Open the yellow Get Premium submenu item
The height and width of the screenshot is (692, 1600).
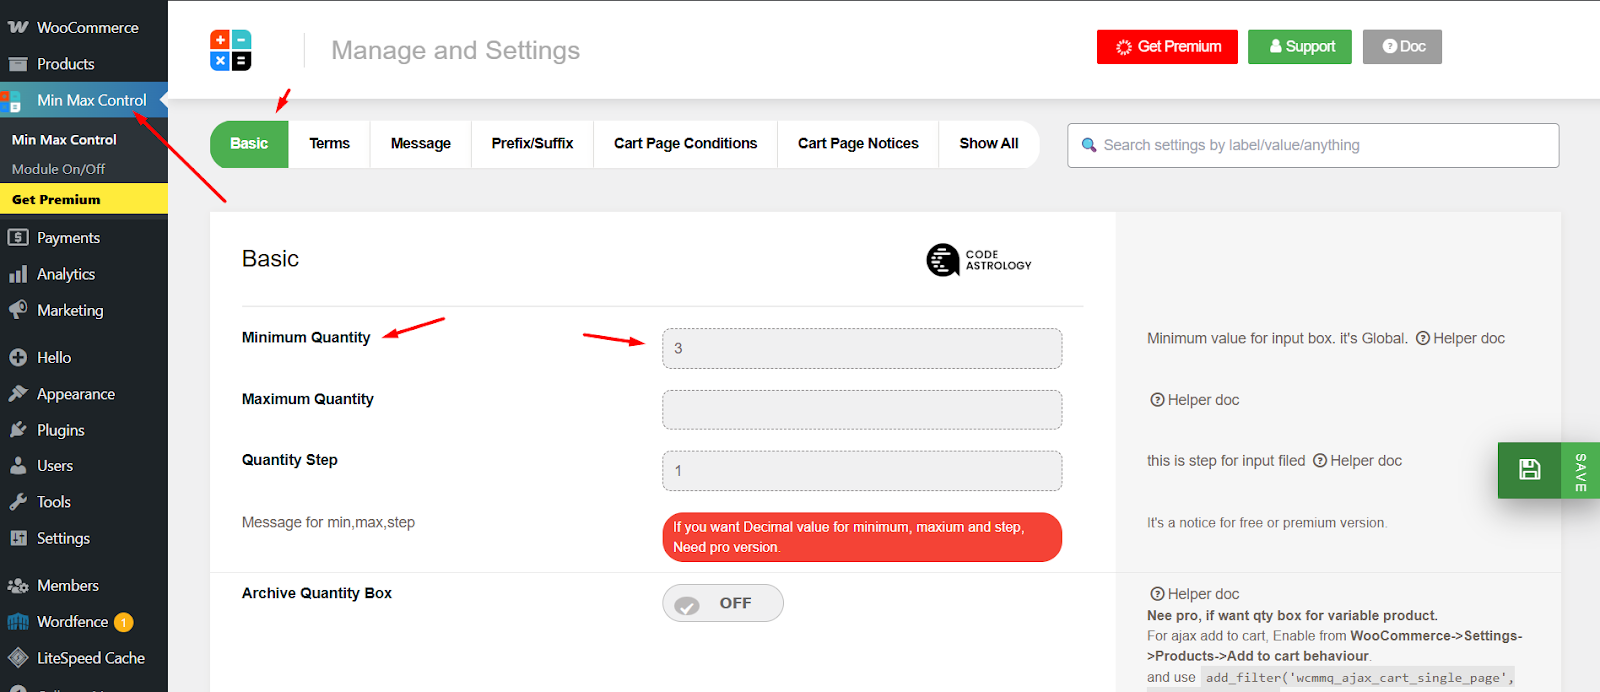84,199
